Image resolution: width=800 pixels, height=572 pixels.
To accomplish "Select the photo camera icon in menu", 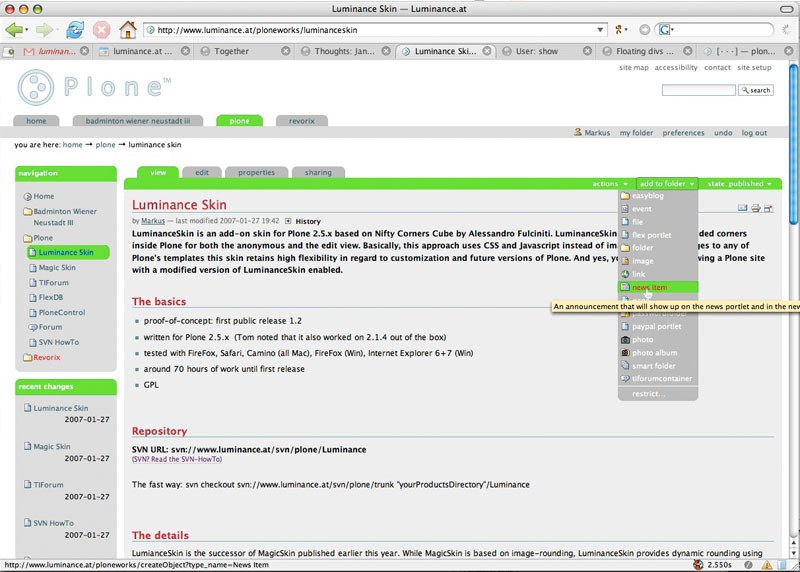I will coord(625,340).
